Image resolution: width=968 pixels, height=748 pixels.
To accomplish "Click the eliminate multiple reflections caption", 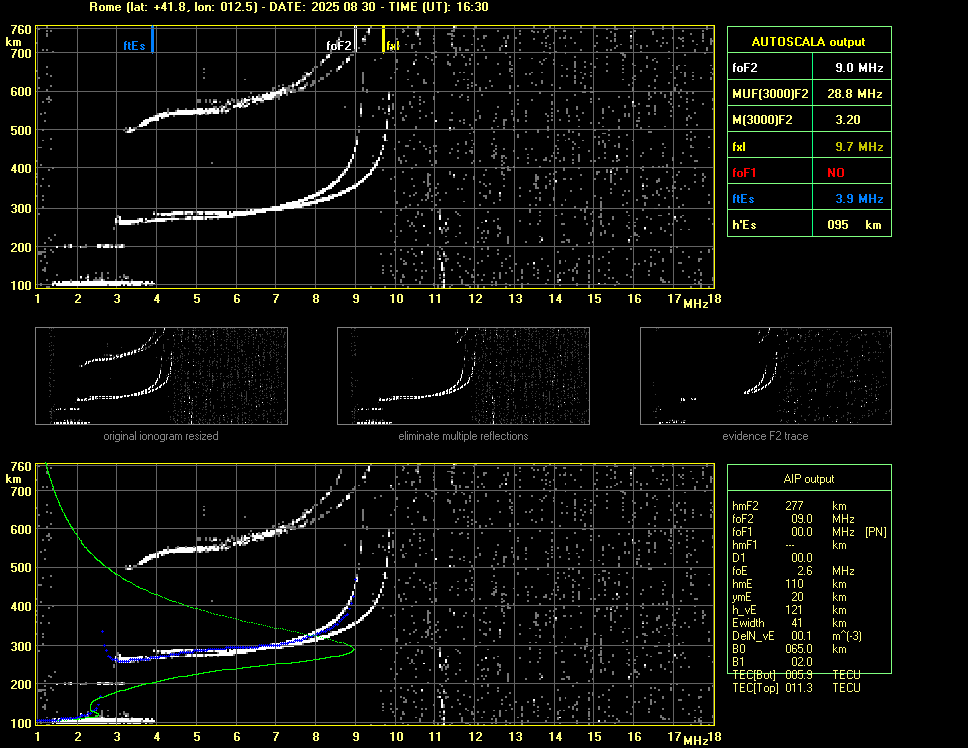I will point(463,436).
